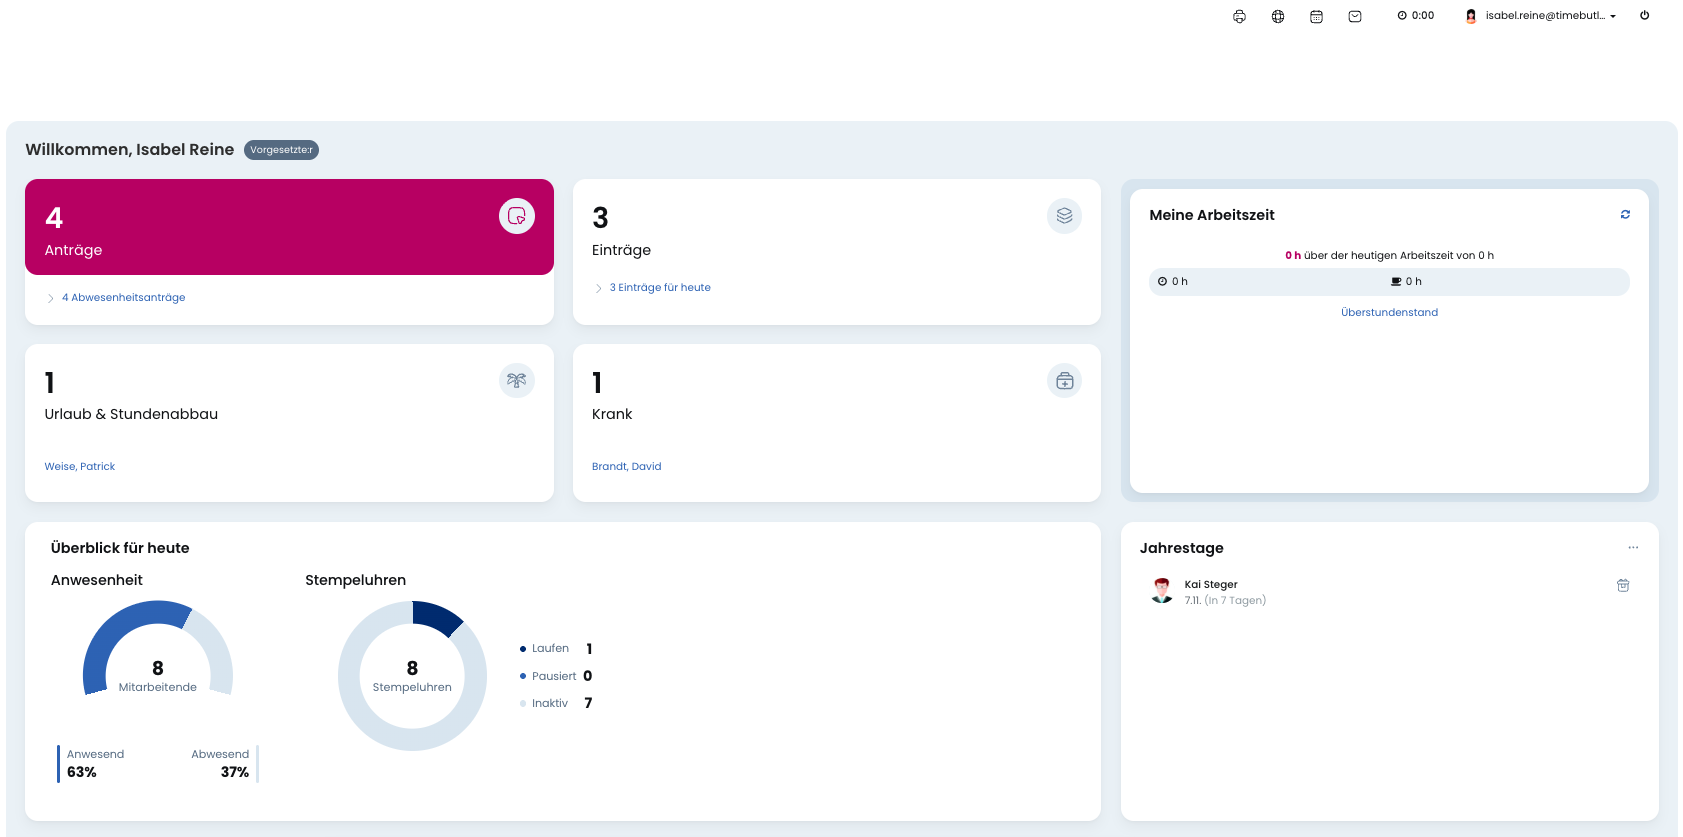Click the magenta Anträge card

pyautogui.click(x=289, y=227)
